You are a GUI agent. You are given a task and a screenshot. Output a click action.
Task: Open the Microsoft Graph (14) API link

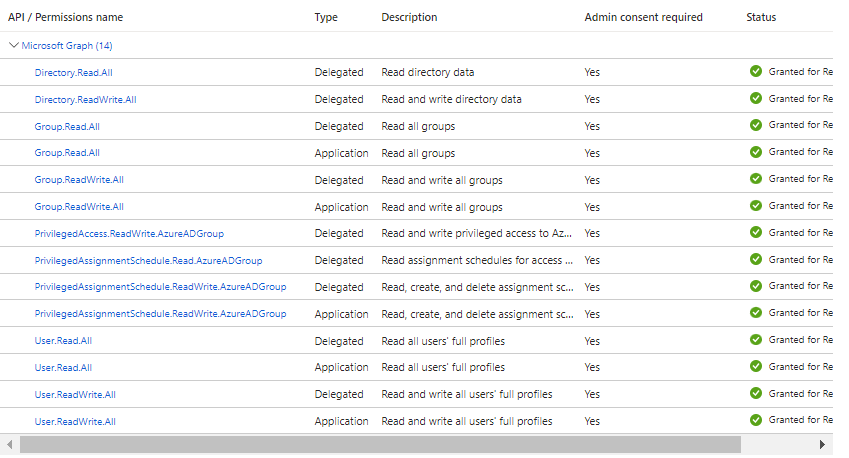tap(67, 45)
